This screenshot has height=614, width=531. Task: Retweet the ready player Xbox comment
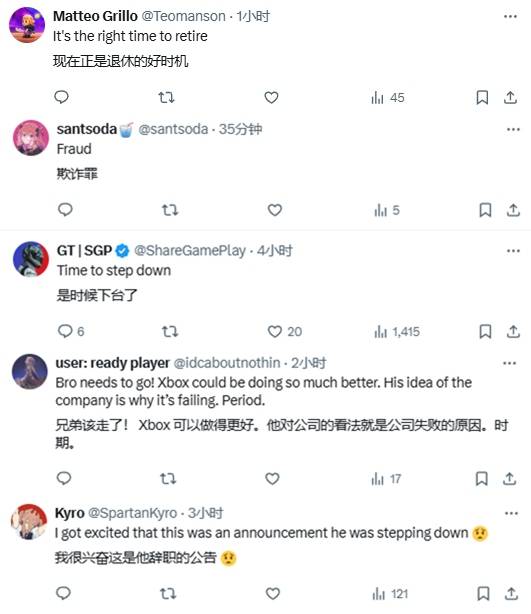(x=168, y=479)
